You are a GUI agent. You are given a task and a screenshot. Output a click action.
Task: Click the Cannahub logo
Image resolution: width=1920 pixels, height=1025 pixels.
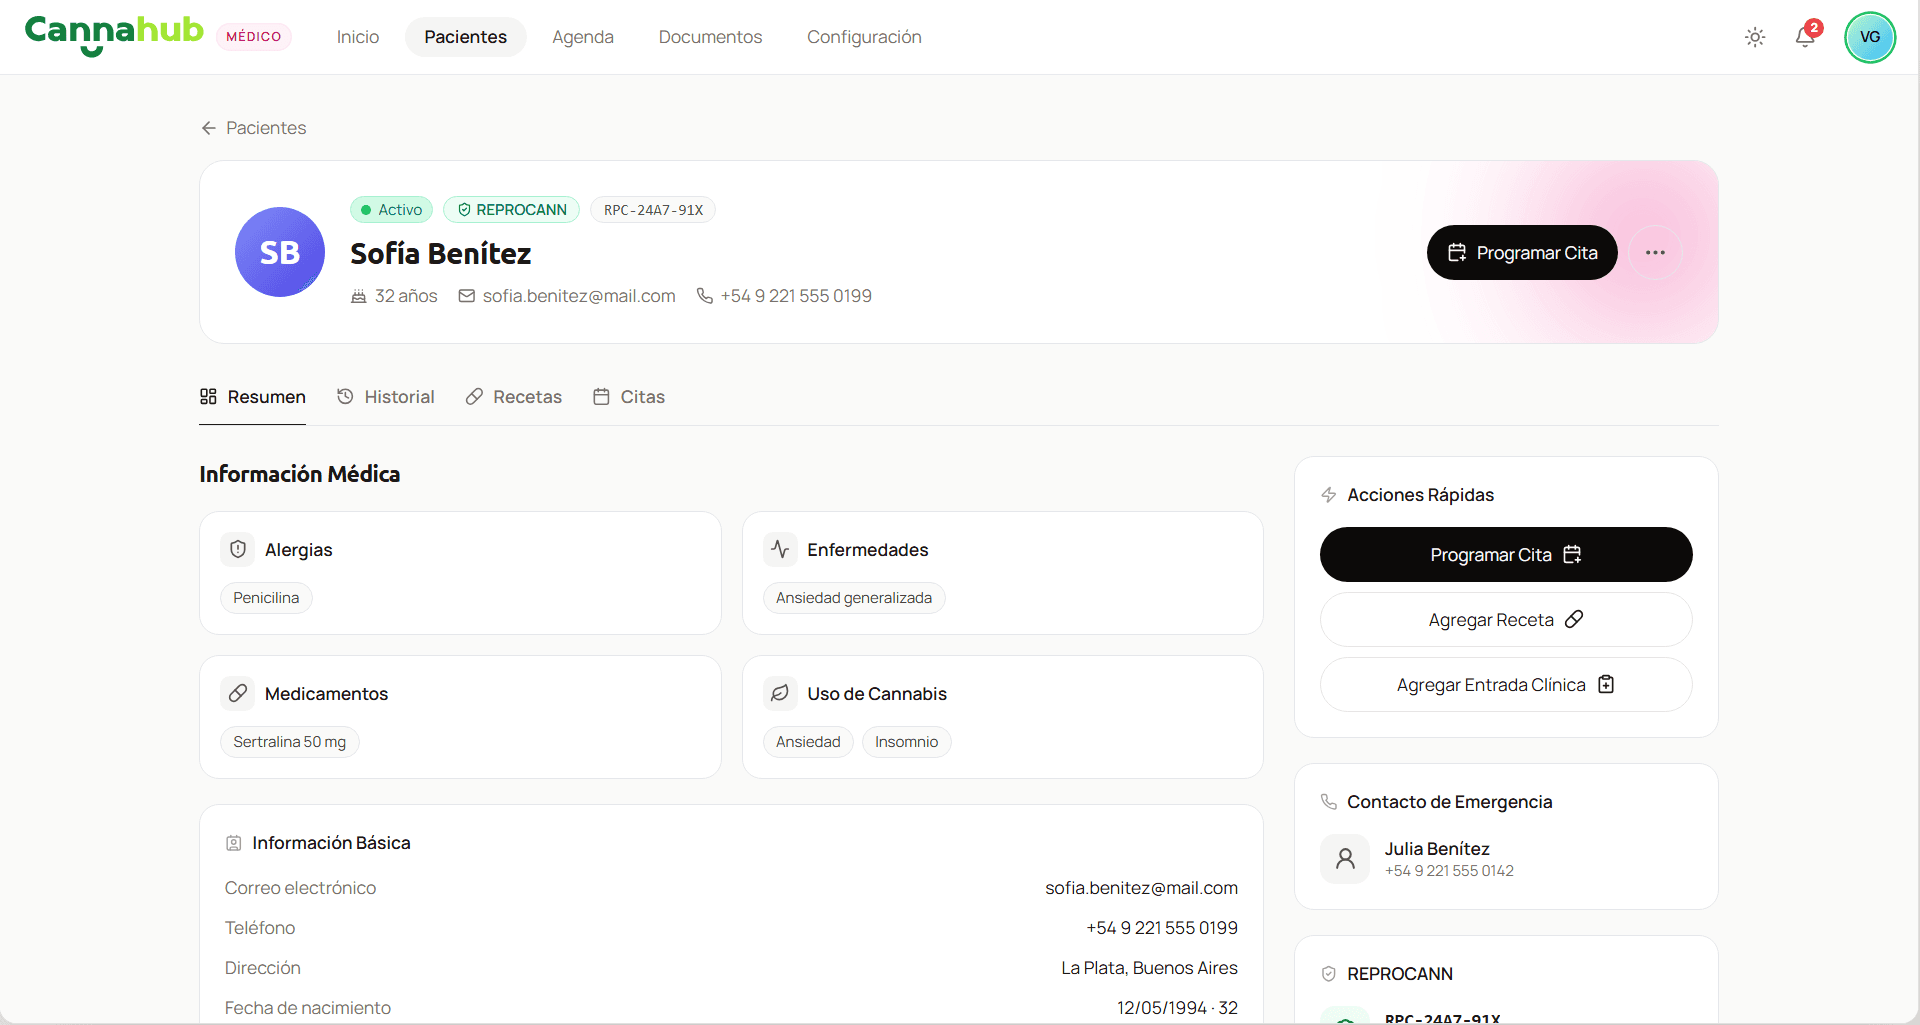coord(114,35)
